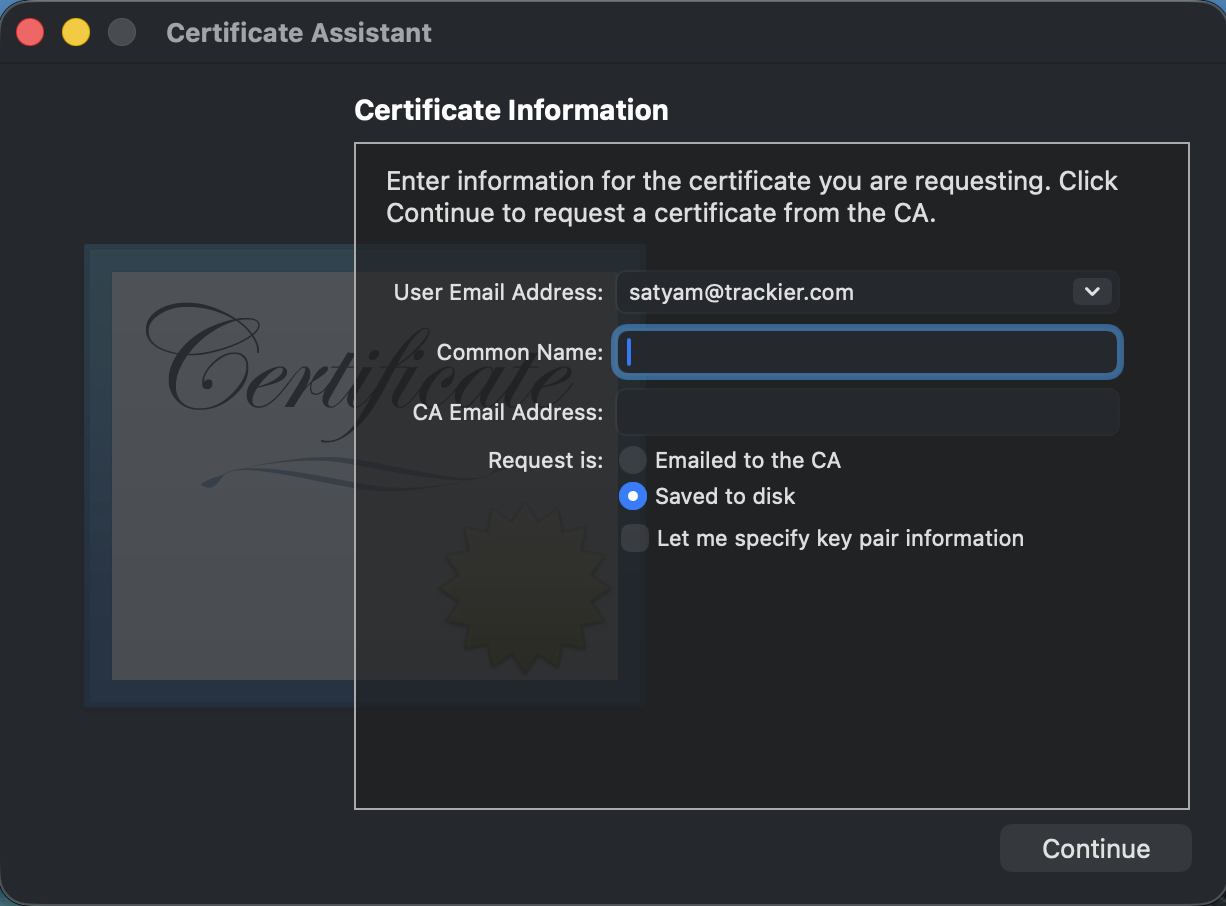The image size is (1226, 906).
Task: Click the "Common Name:" label
Action: click(519, 352)
